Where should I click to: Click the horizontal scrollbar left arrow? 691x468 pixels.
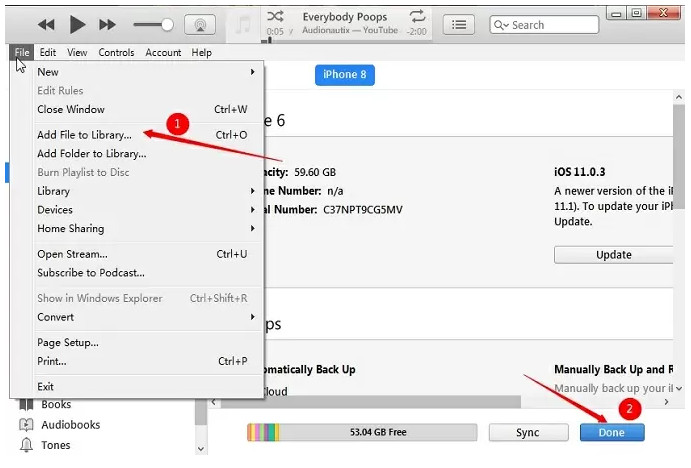[214, 401]
